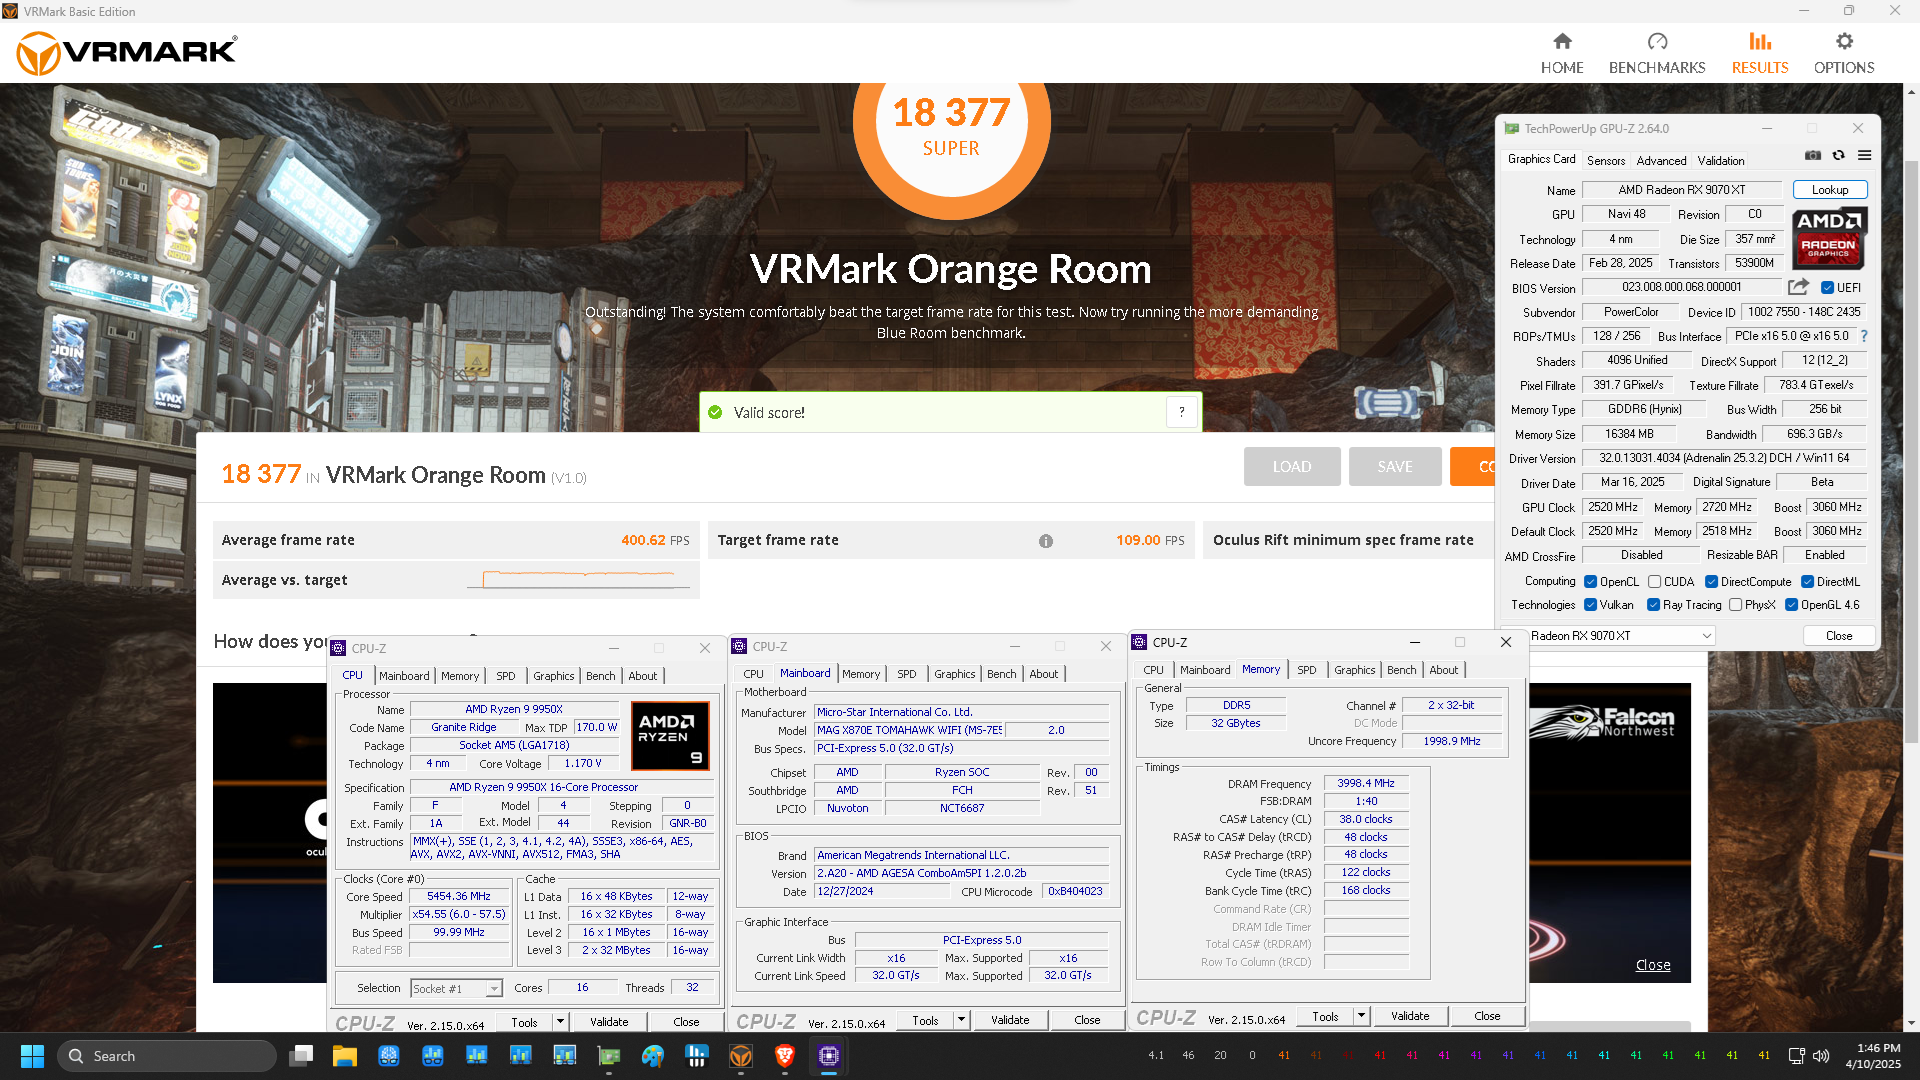Viewport: 1920px width, 1080px height.
Task: Click Validate in the Memory CPU-Z window
Action: click(x=1410, y=1016)
